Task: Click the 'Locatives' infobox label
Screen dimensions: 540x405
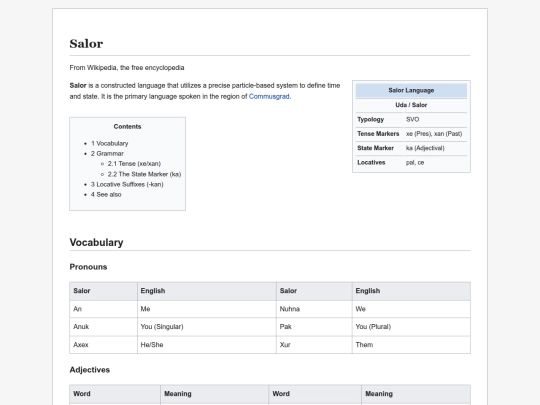Action: coord(371,163)
